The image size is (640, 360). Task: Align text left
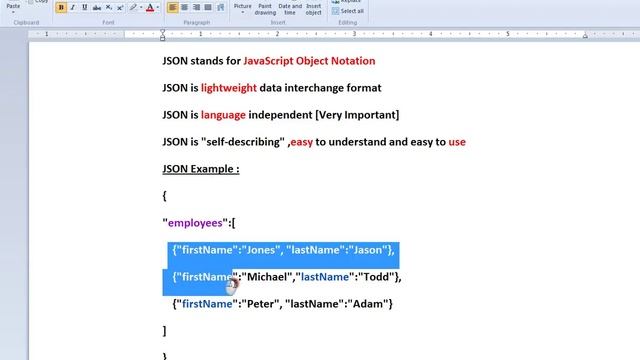pos(173,7)
